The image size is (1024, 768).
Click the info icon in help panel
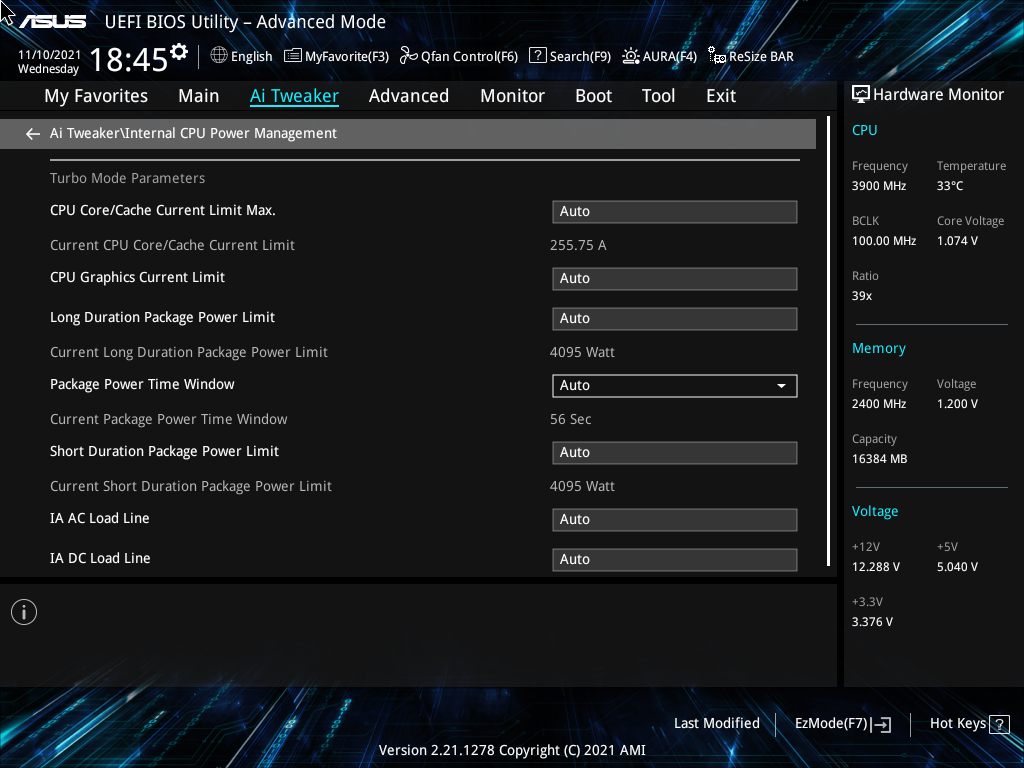(24, 612)
